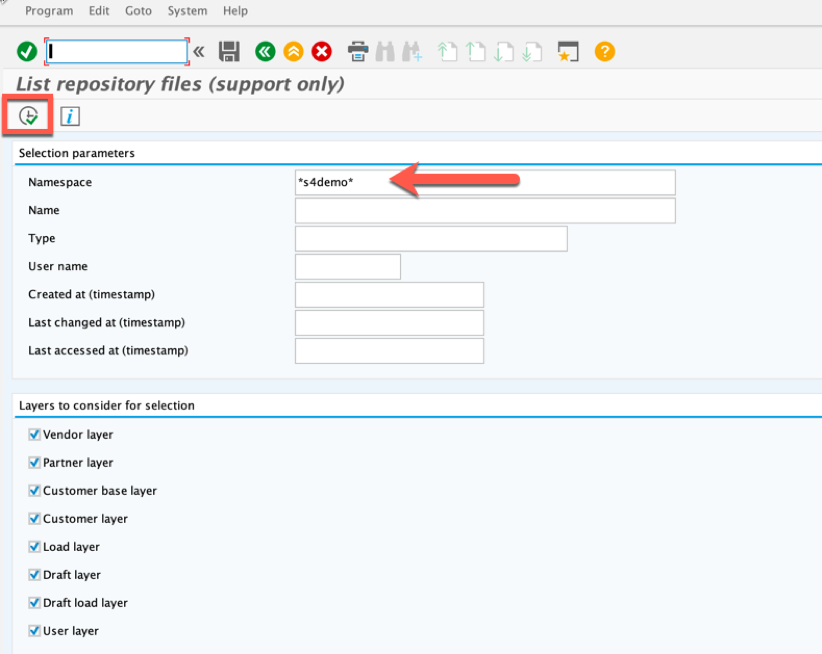This screenshot has width=822, height=654.
Task: Click the Find binoculars icon
Action: (x=385, y=52)
